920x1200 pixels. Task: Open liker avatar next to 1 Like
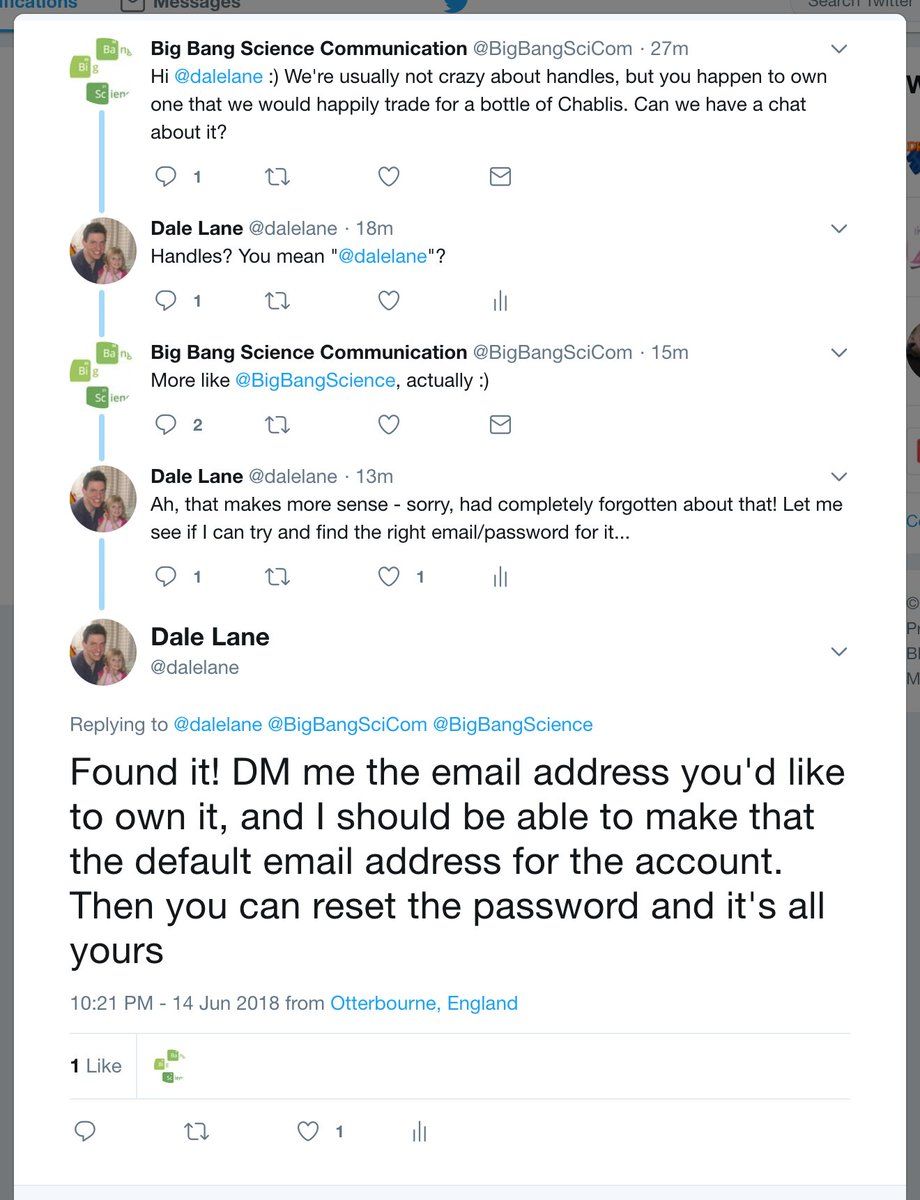(170, 1066)
